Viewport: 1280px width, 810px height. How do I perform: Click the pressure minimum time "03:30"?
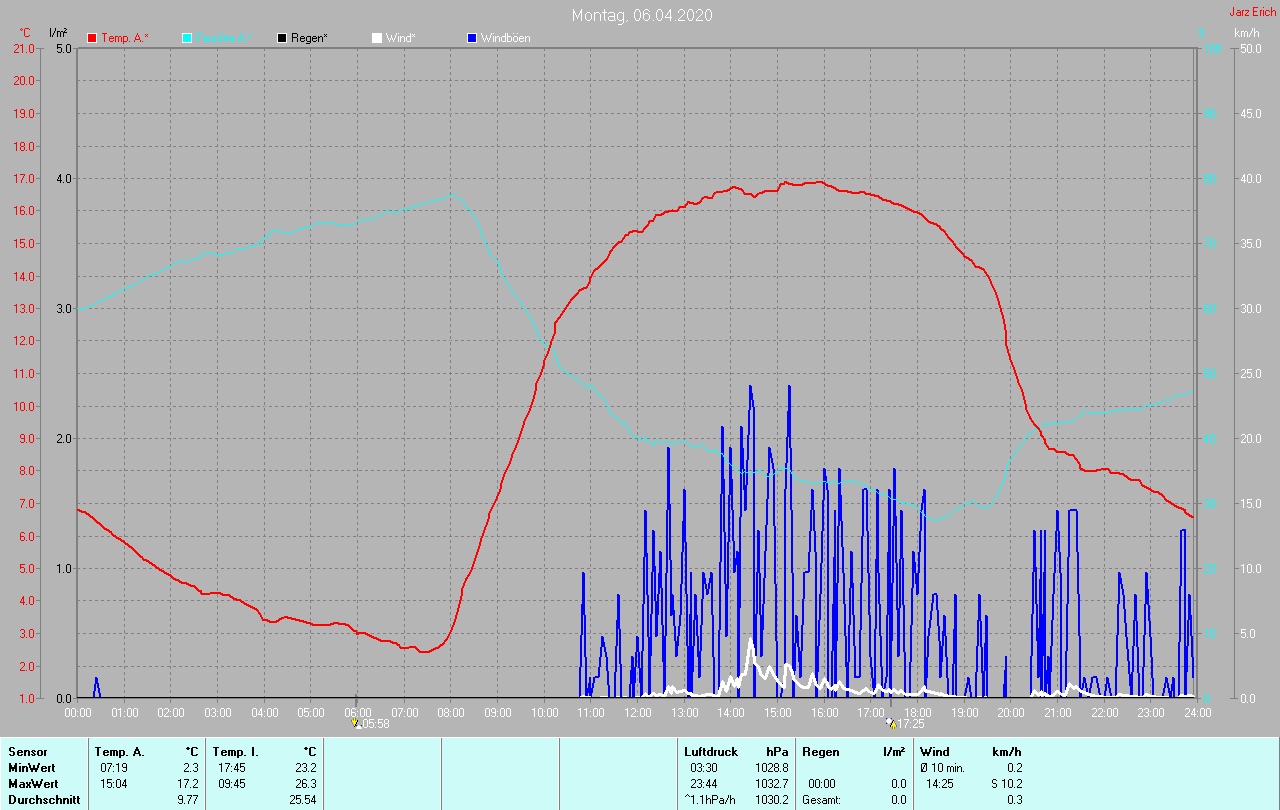[704, 767]
